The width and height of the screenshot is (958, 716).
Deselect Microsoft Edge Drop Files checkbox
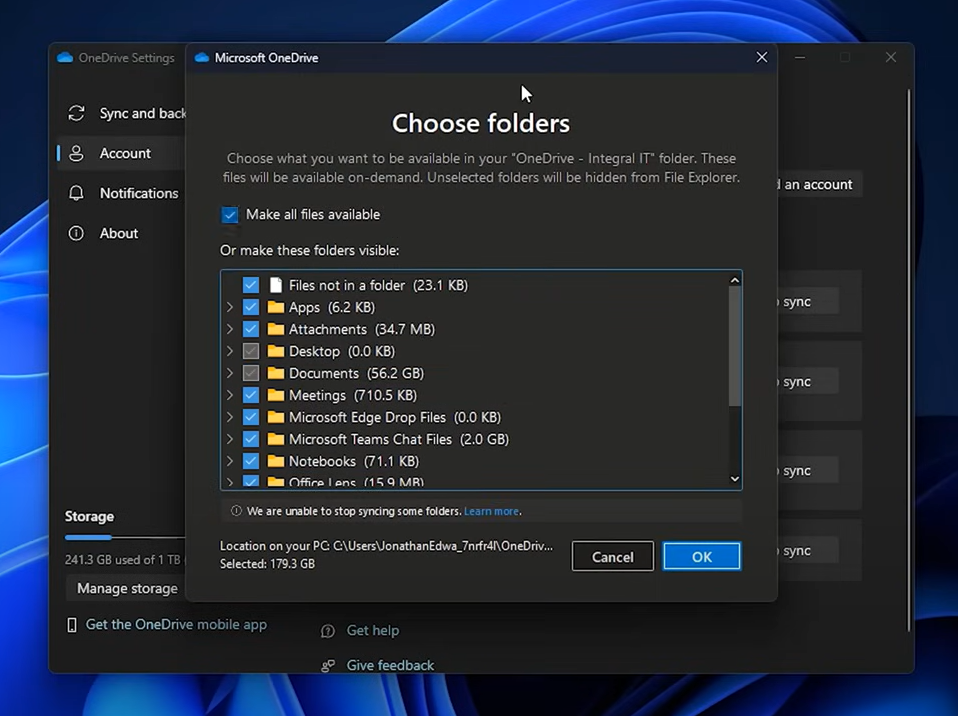coord(250,417)
